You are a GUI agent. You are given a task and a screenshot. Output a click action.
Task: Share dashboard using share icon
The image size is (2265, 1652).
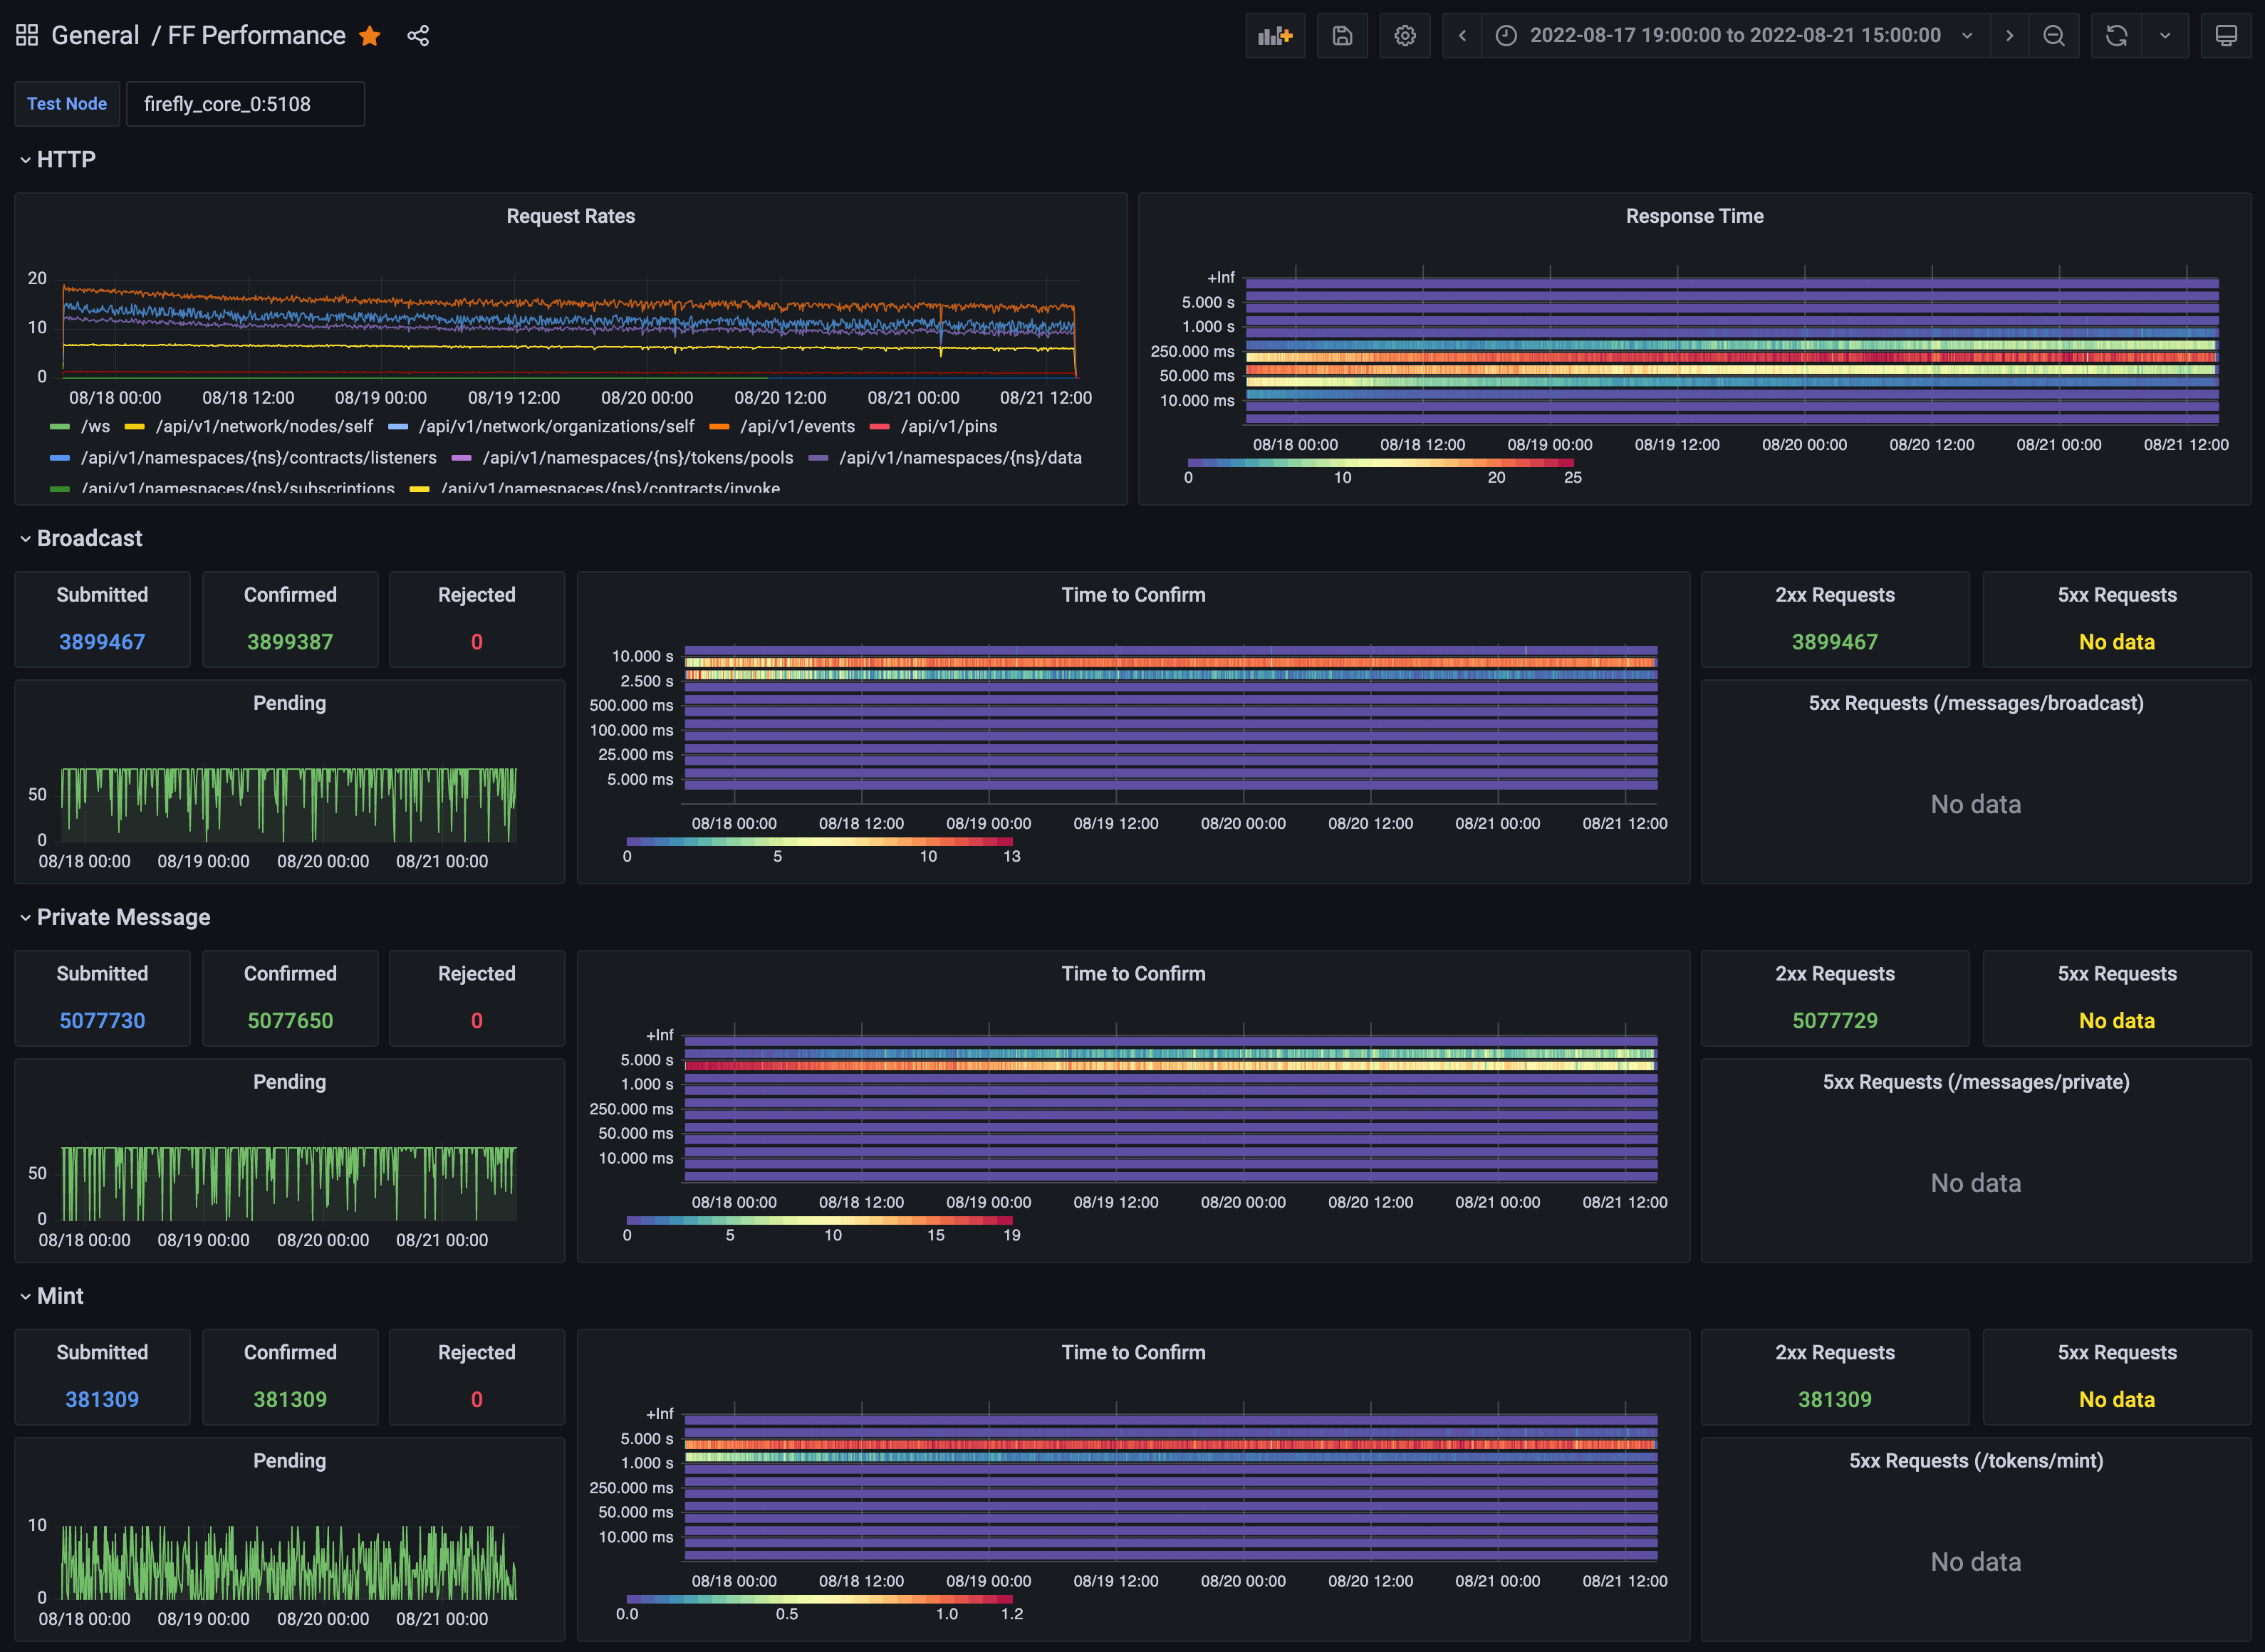click(418, 36)
